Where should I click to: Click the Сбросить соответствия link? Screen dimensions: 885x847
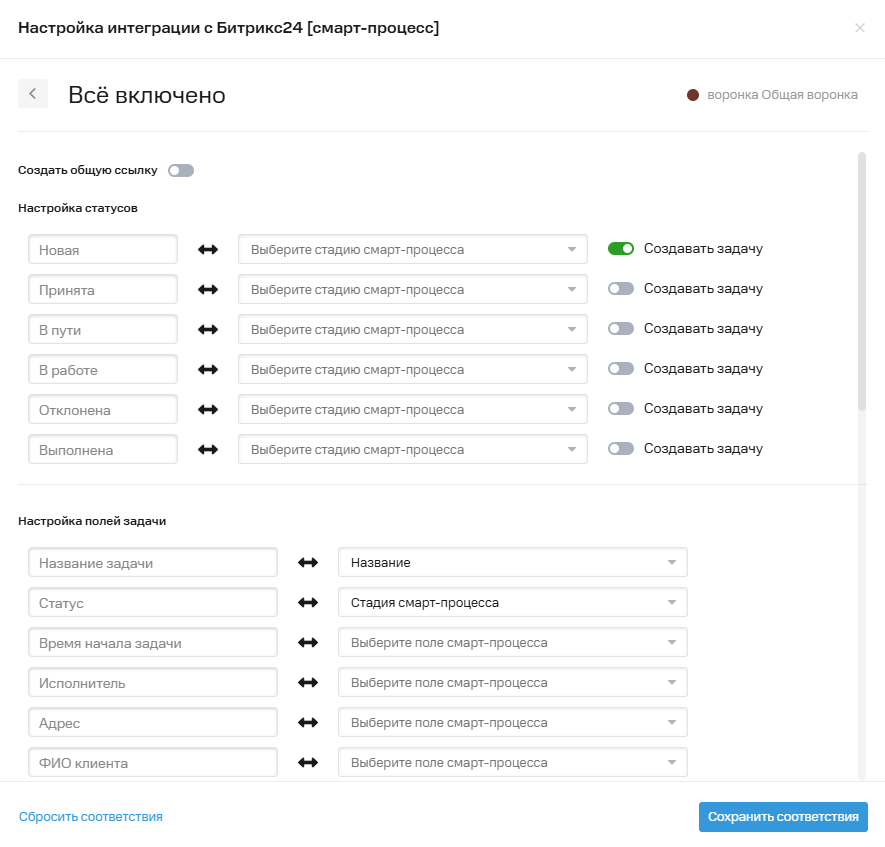pyautogui.click(x=91, y=817)
